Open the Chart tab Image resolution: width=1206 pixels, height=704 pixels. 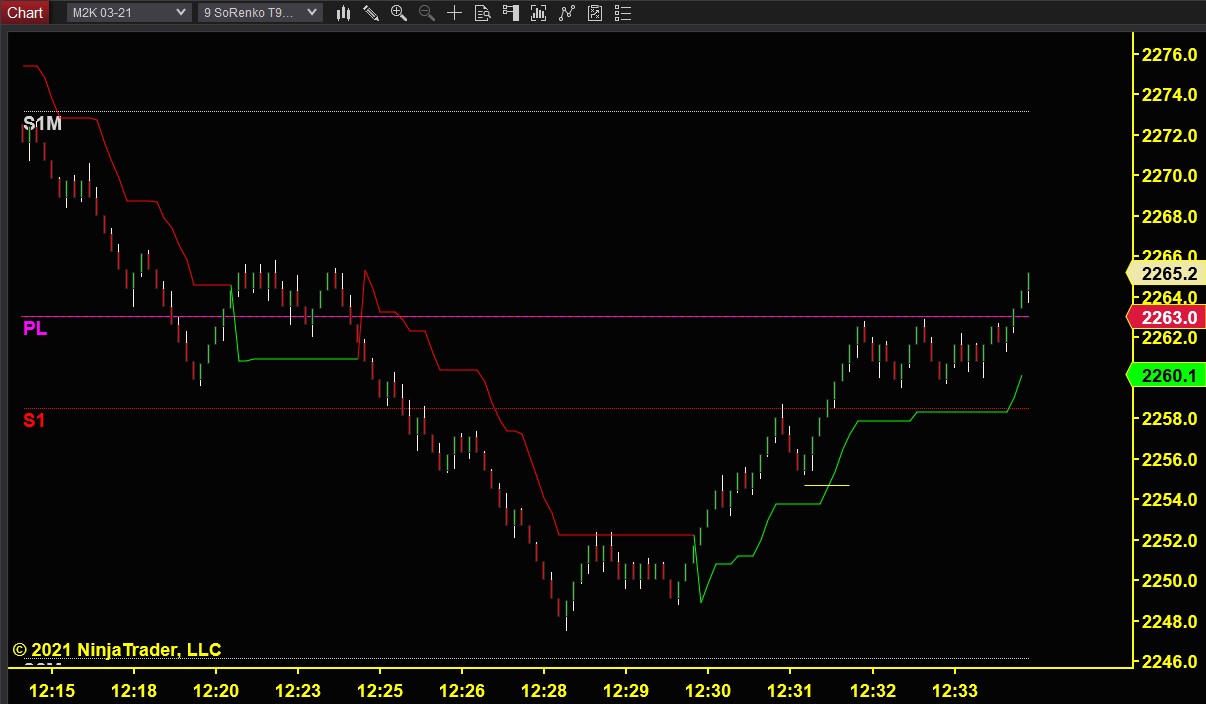pyautogui.click(x=24, y=12)
